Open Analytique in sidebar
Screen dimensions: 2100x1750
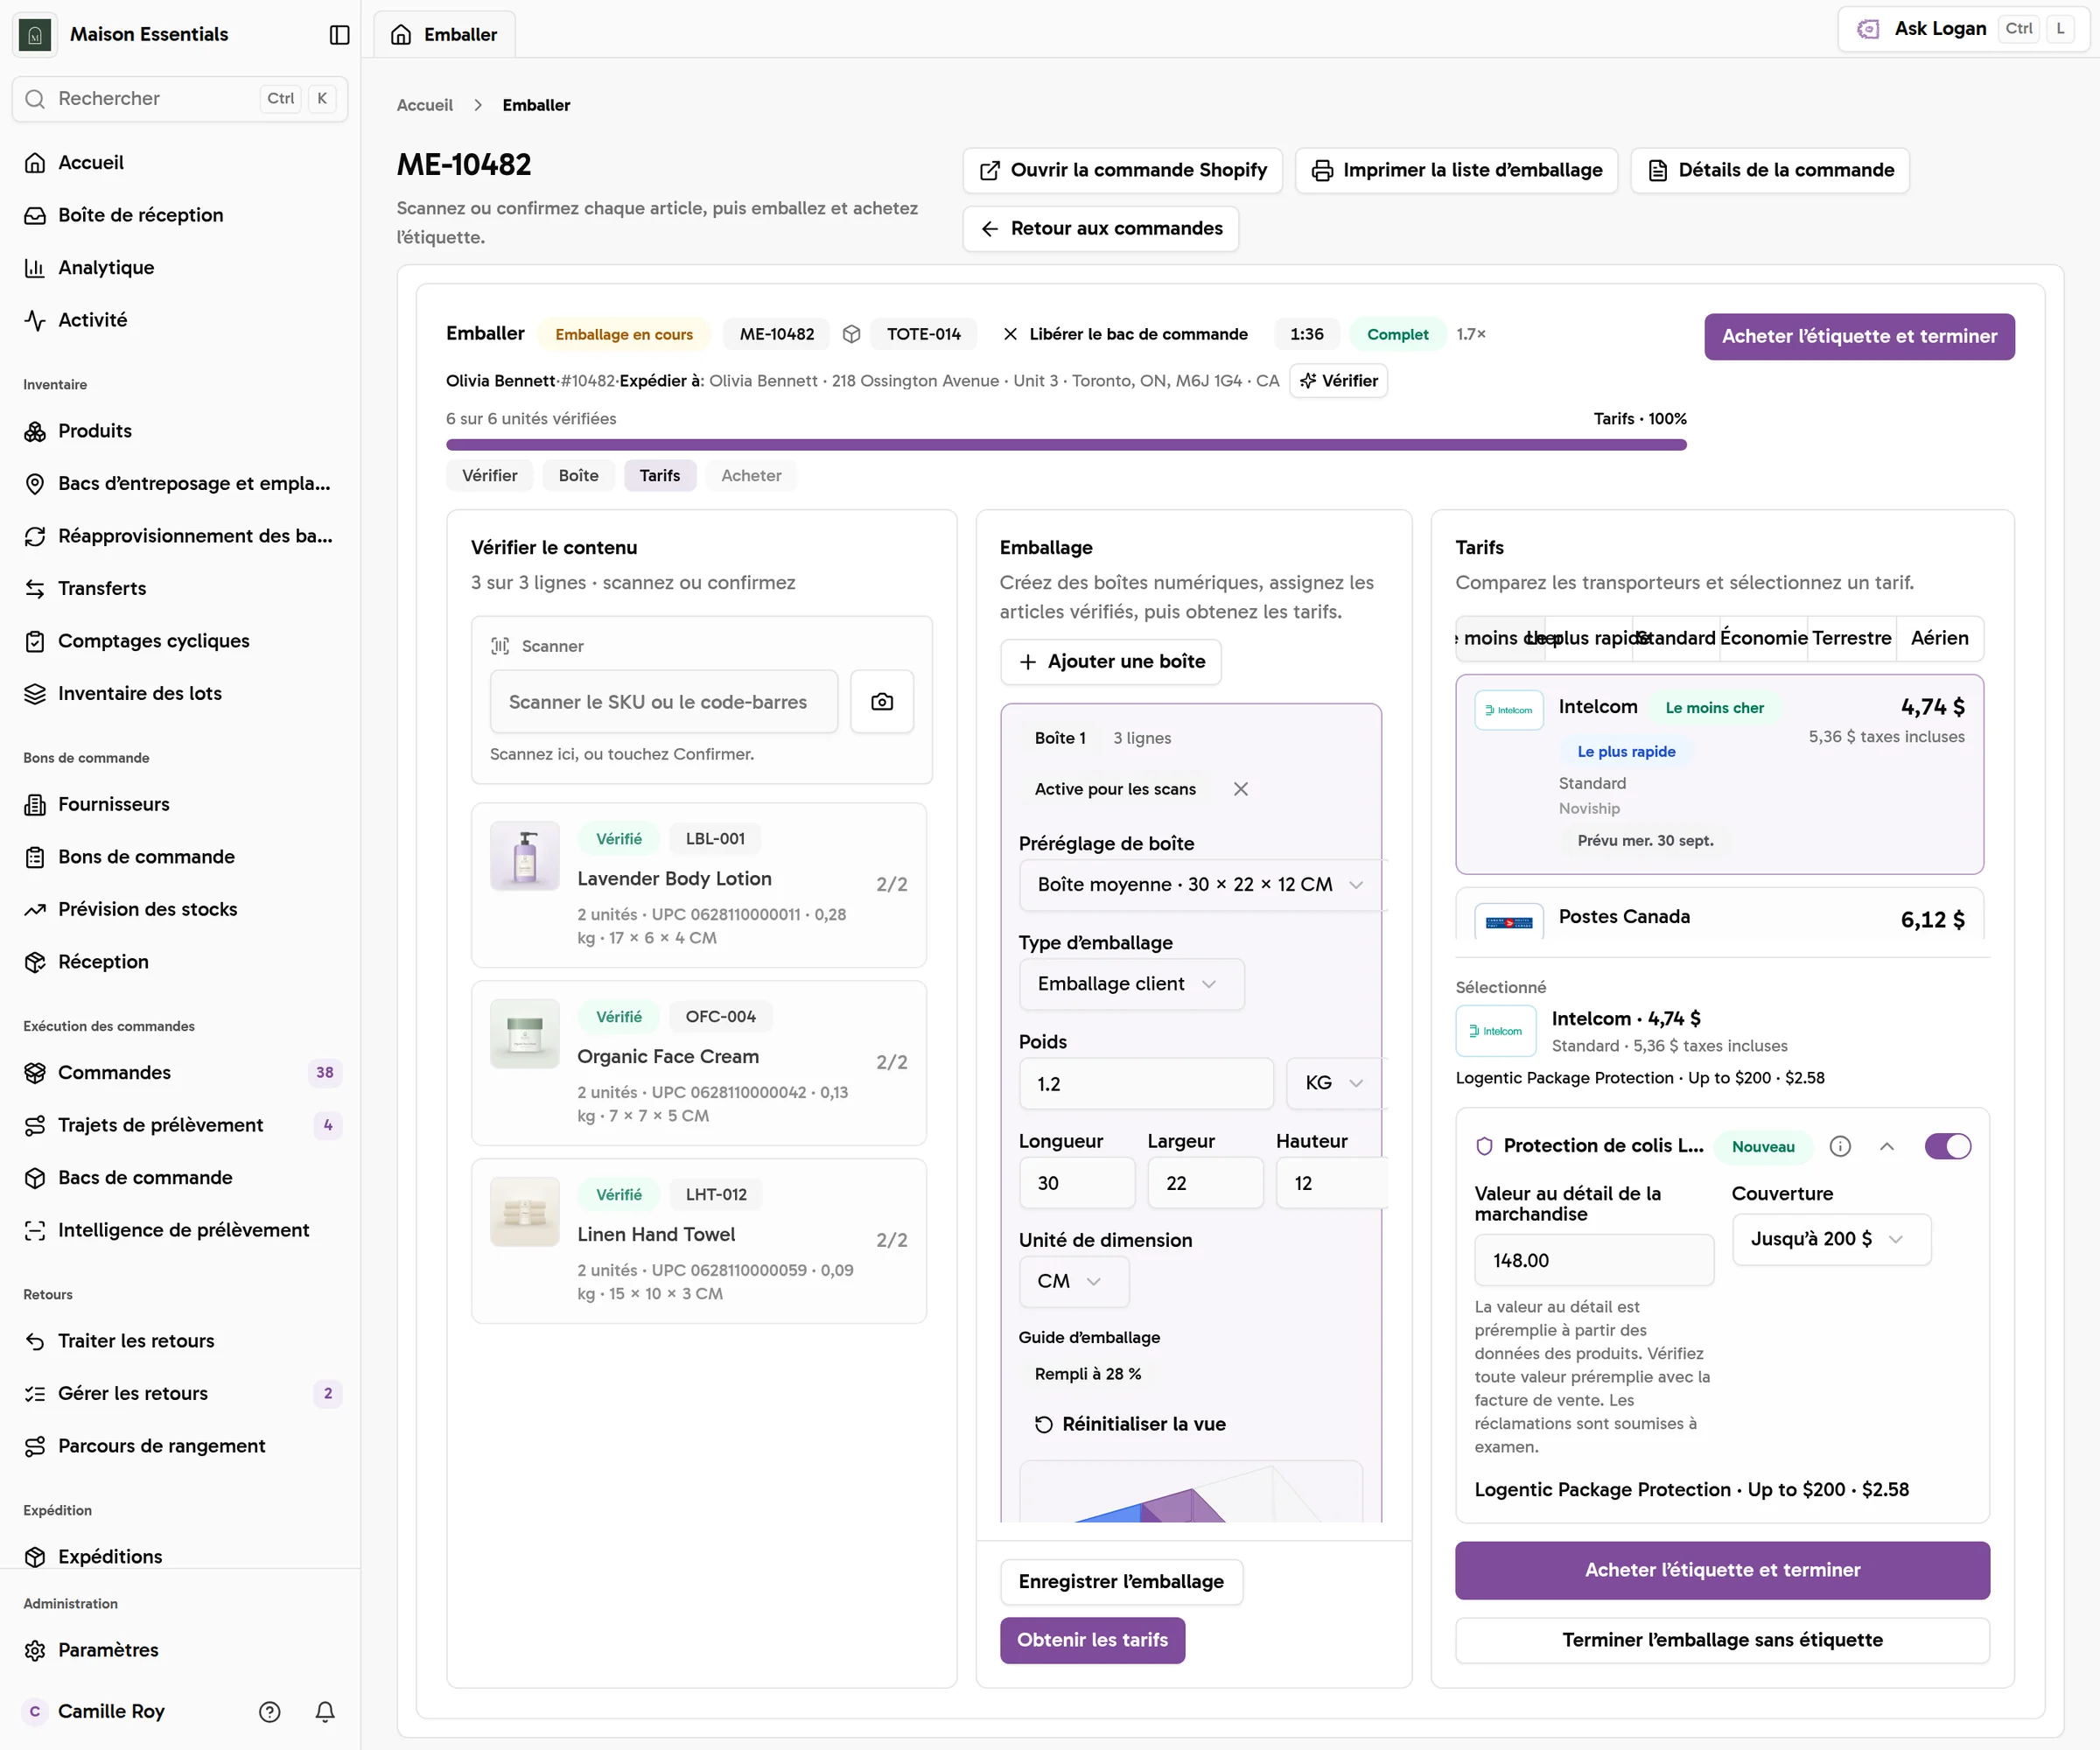180,267
